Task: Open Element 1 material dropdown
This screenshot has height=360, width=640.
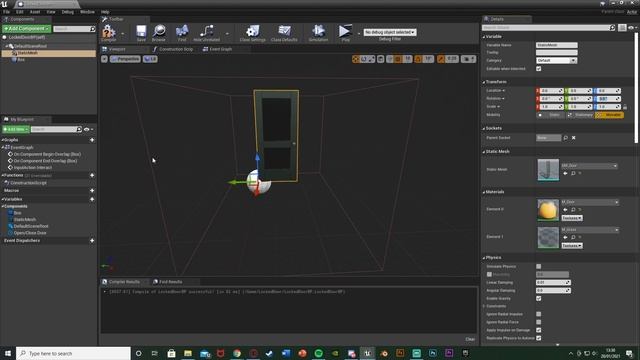Action: [590, 230]
